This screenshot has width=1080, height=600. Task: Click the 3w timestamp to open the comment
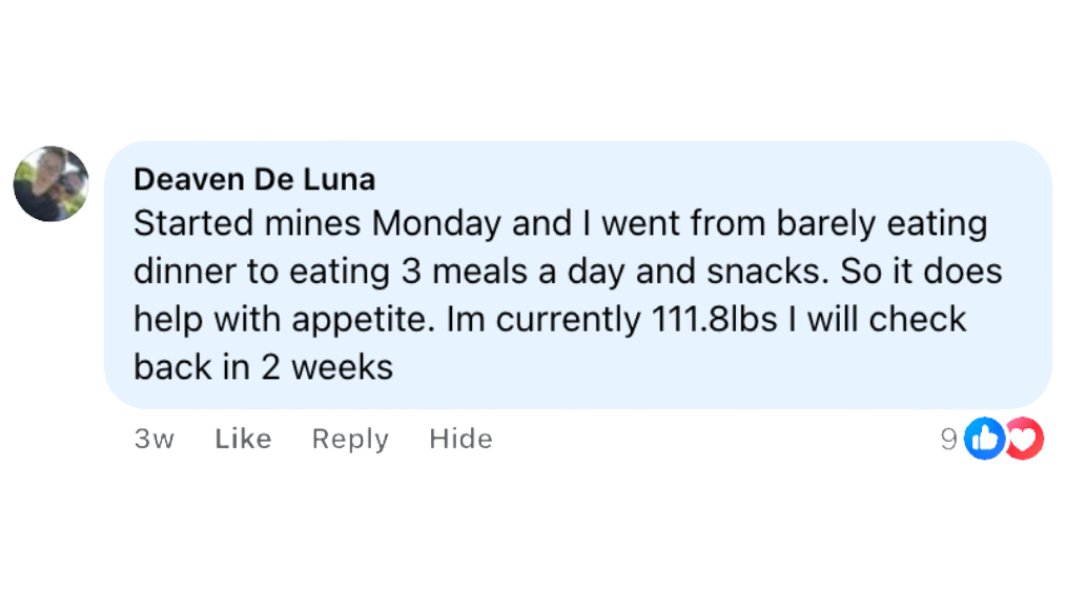tap(155, 439)
